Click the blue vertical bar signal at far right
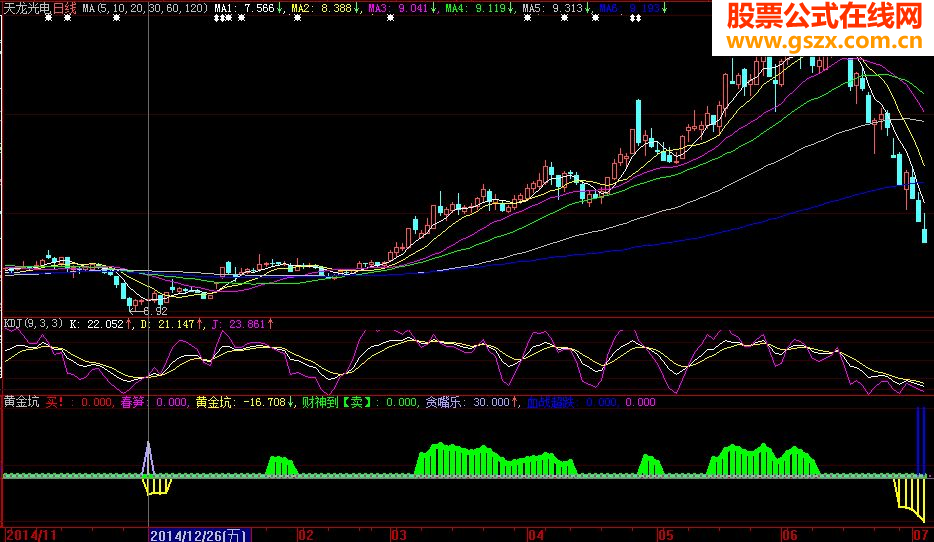Screen dimensions: 934x542 click(920, 440)
